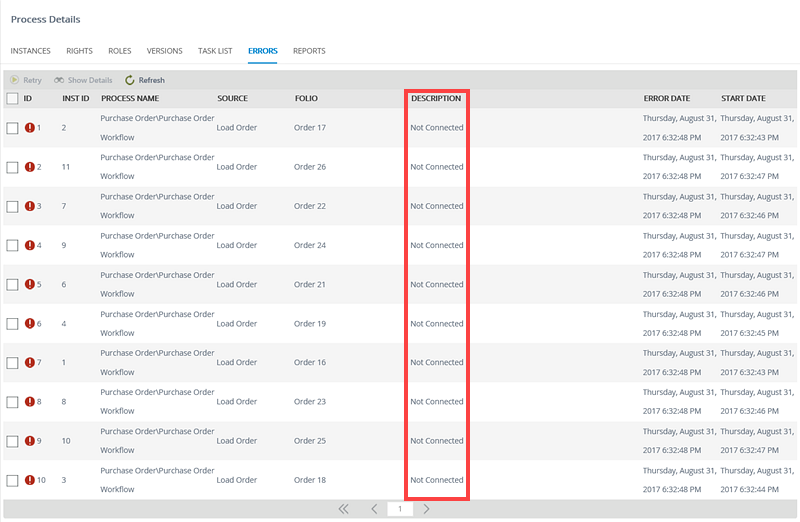This screenshot has width=800, height=522.
Task: Switch to the Instances tab
Action: (30, 51)
